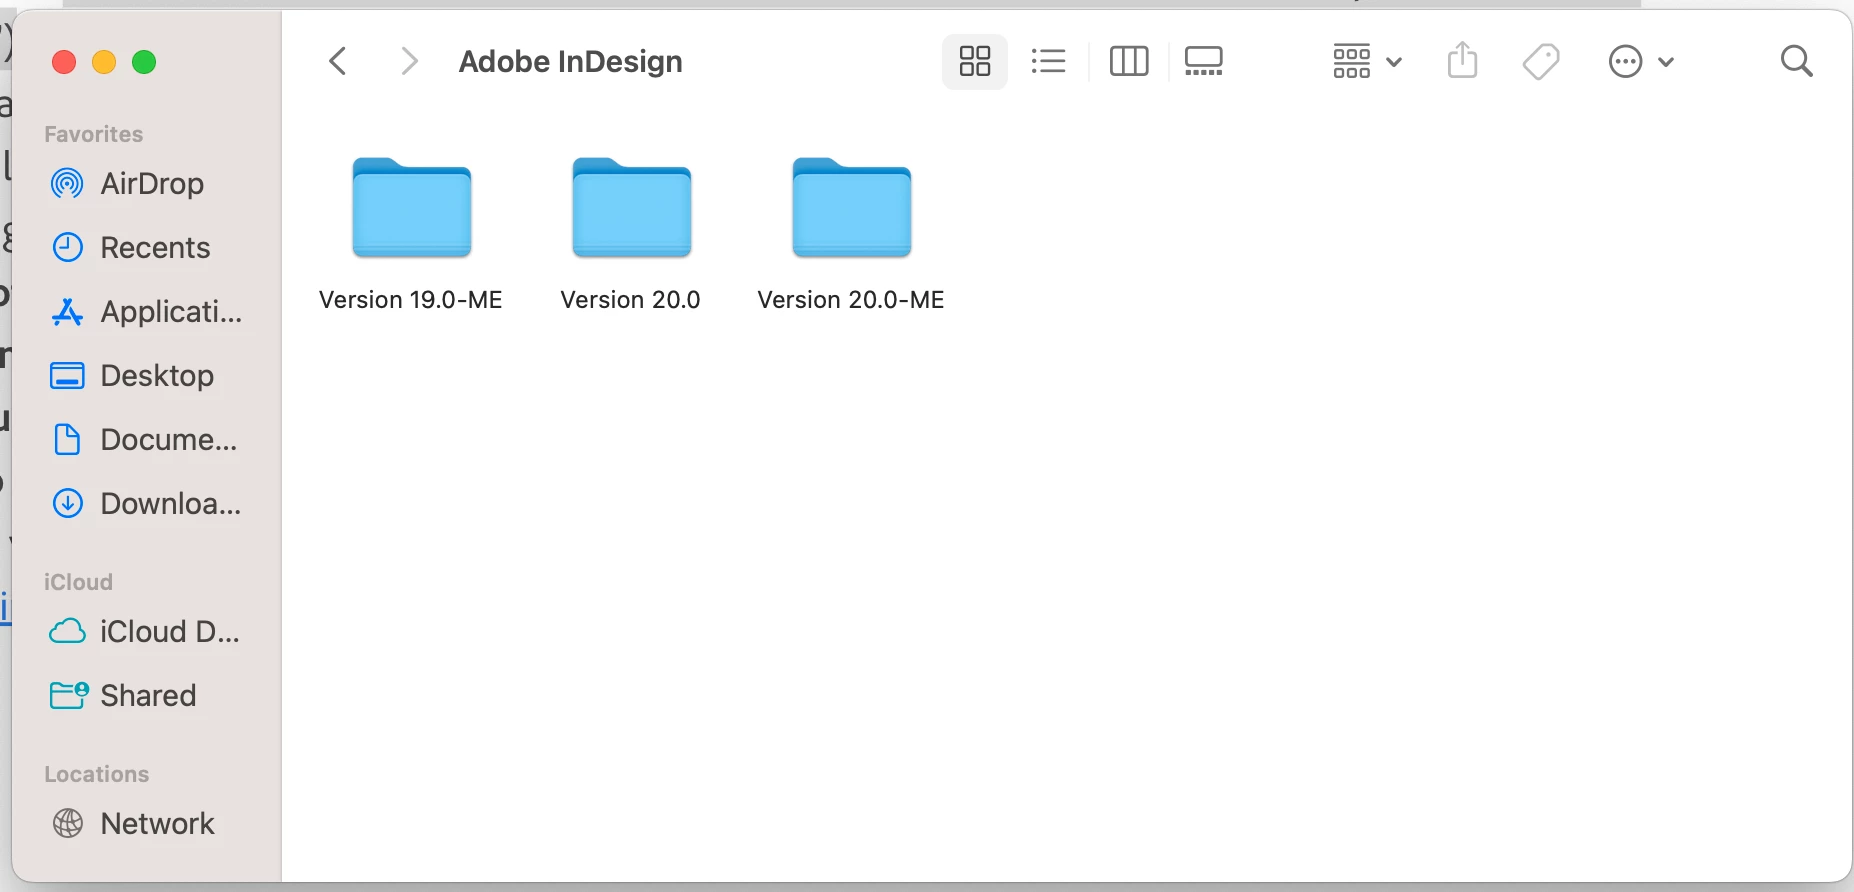
Task: Select the Version 20.0 folder icon
Action: [631, 207]
